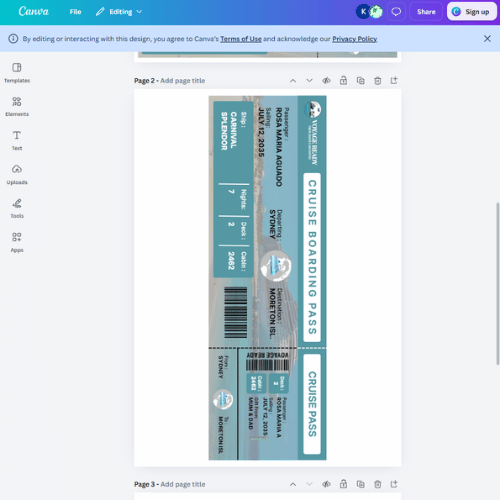Duplicate Page 2 with the copy icon
This screenshot has height=500, width=500.
pos(360,81)
